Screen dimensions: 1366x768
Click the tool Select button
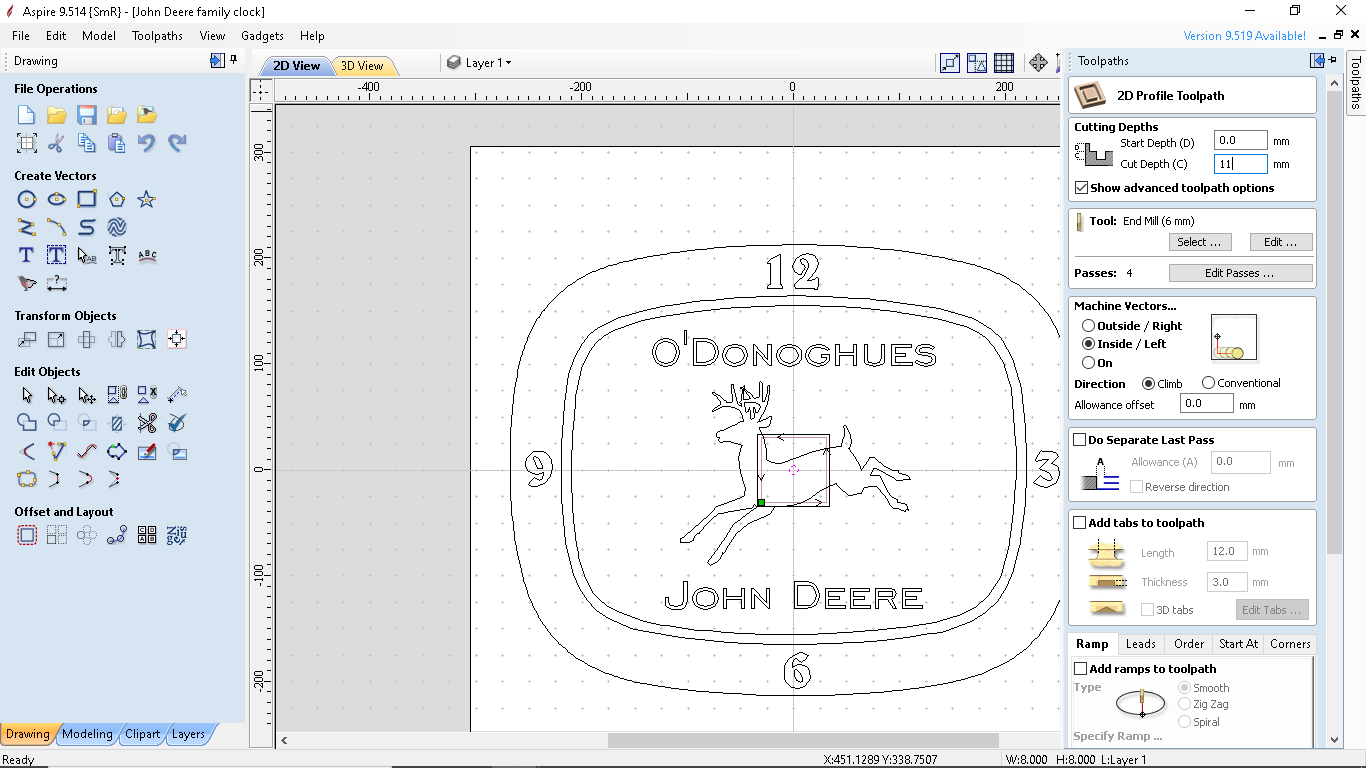point(1199,241)
